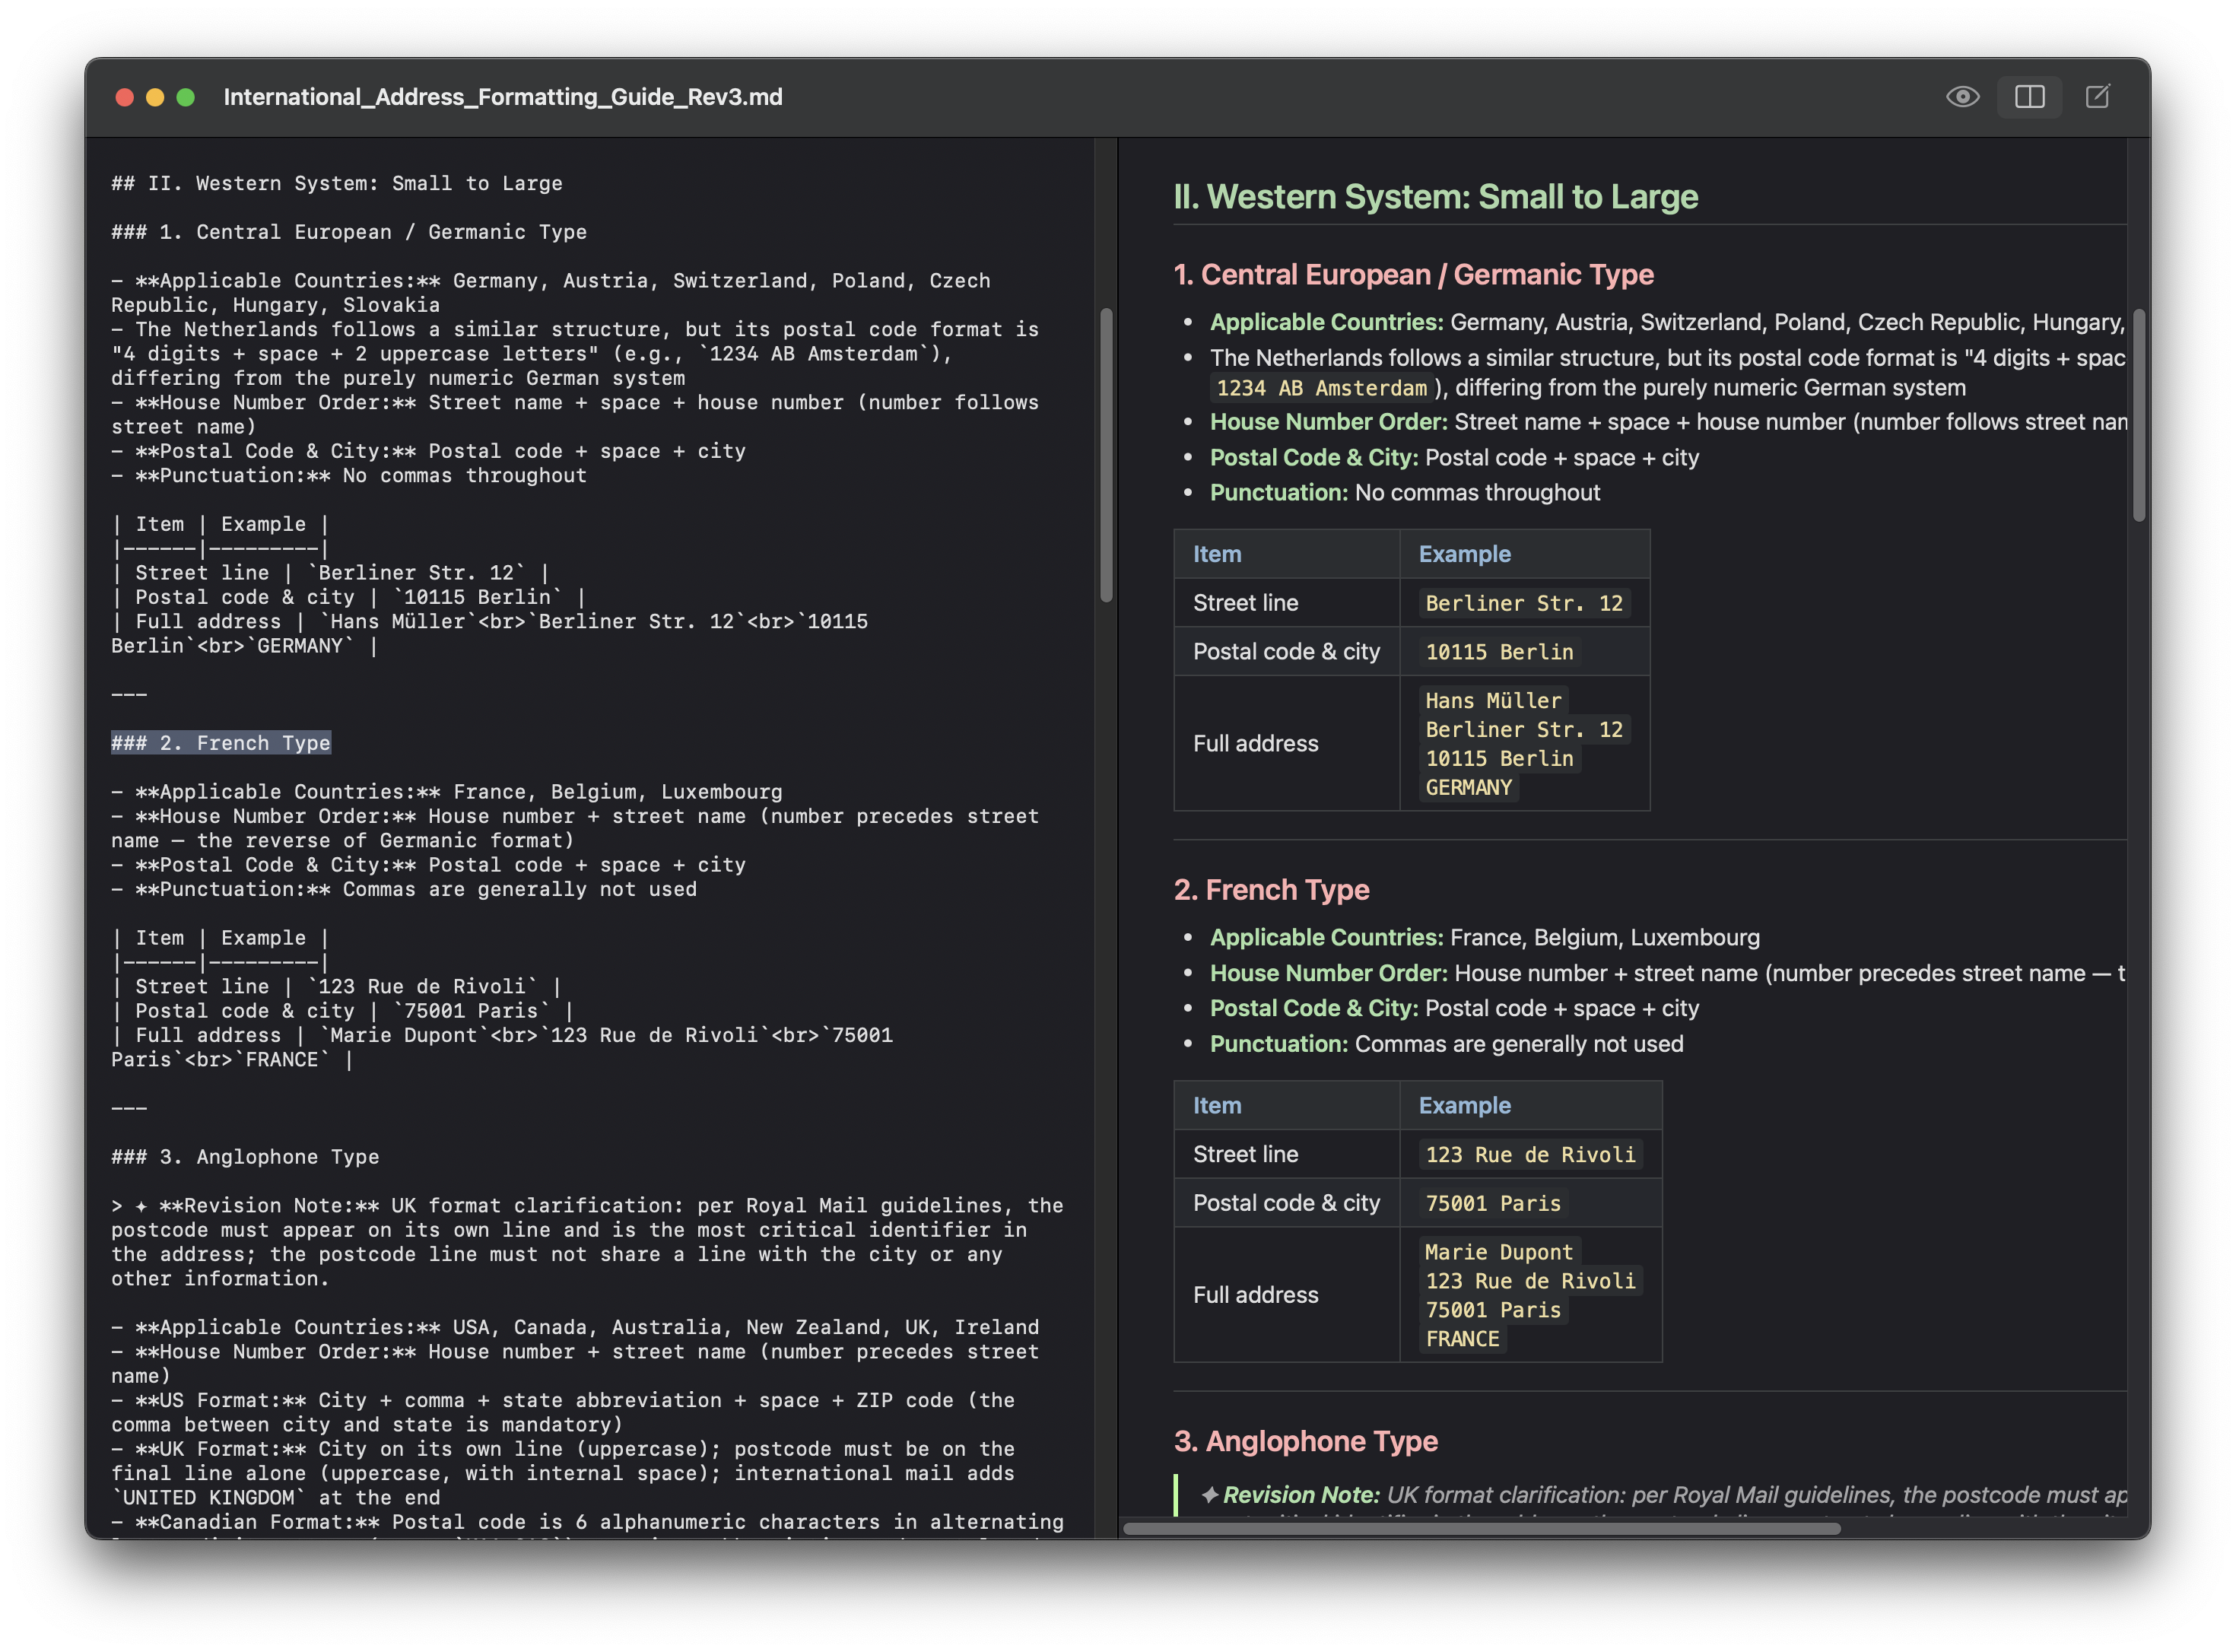Click 'Applicable Countries: France, Belgium, Luxembourg' bullet
The width and height of the screenshot is (2236, 1652).
(1484, 938)
